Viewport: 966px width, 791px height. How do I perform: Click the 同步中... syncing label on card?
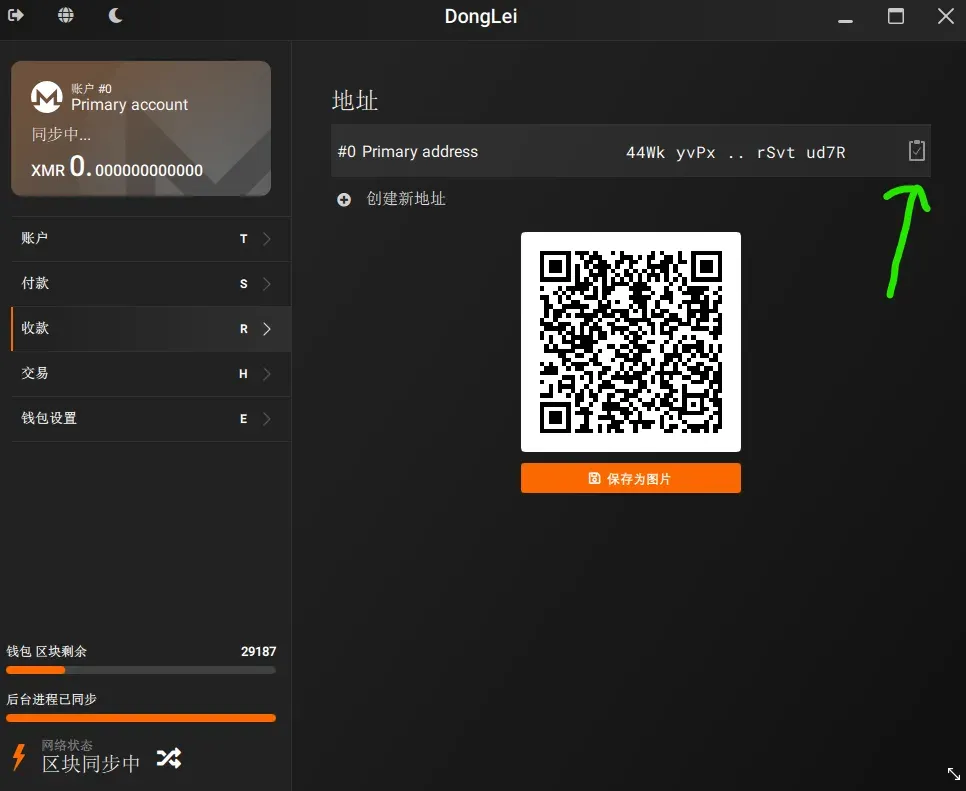(61, 134)
